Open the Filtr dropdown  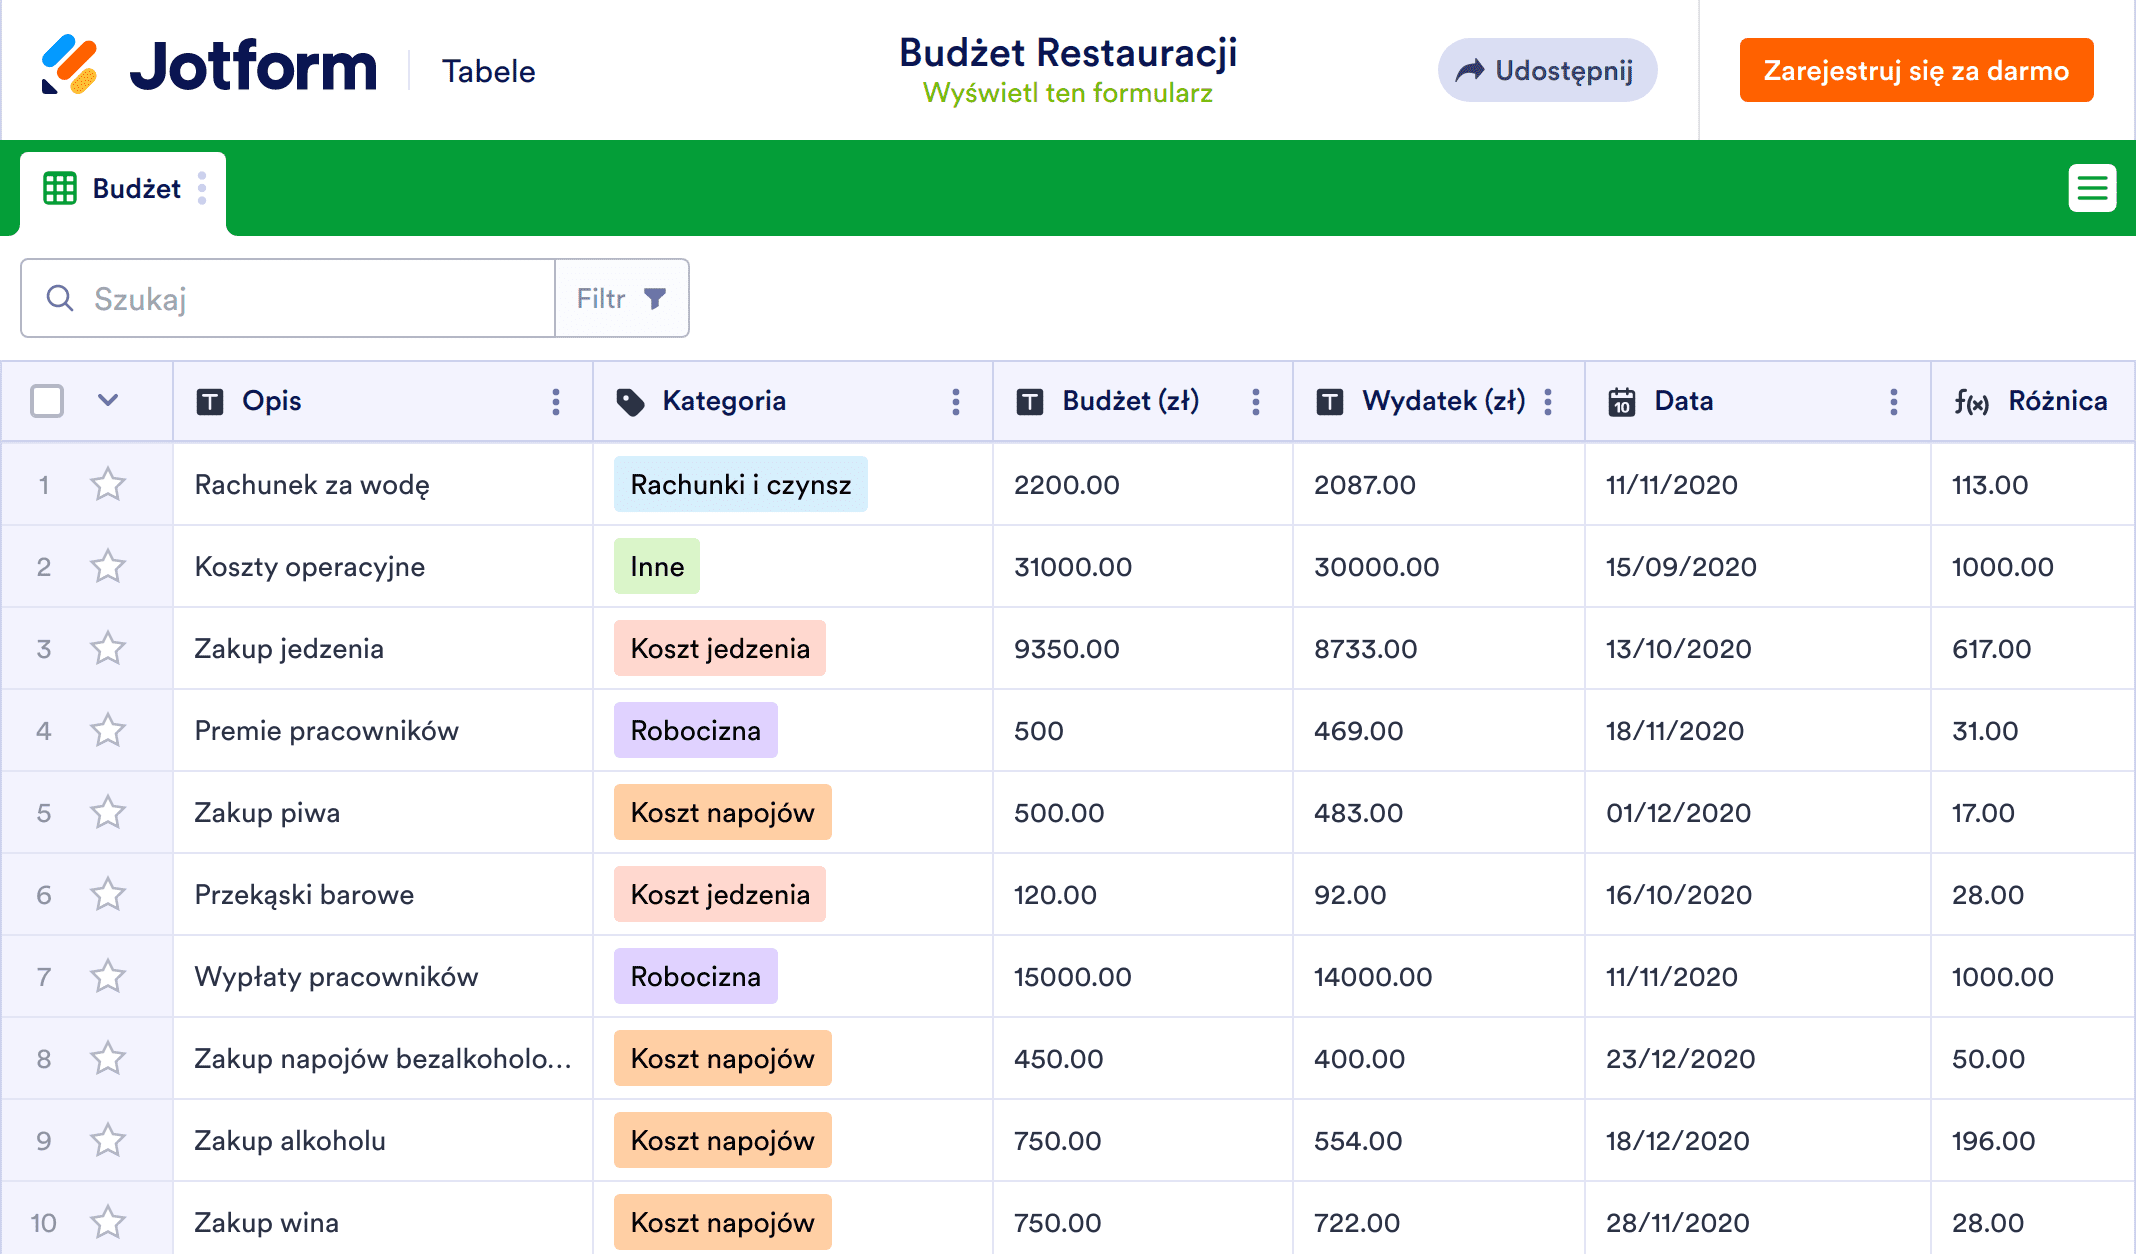pyautogui.click(x=621, y=298)
